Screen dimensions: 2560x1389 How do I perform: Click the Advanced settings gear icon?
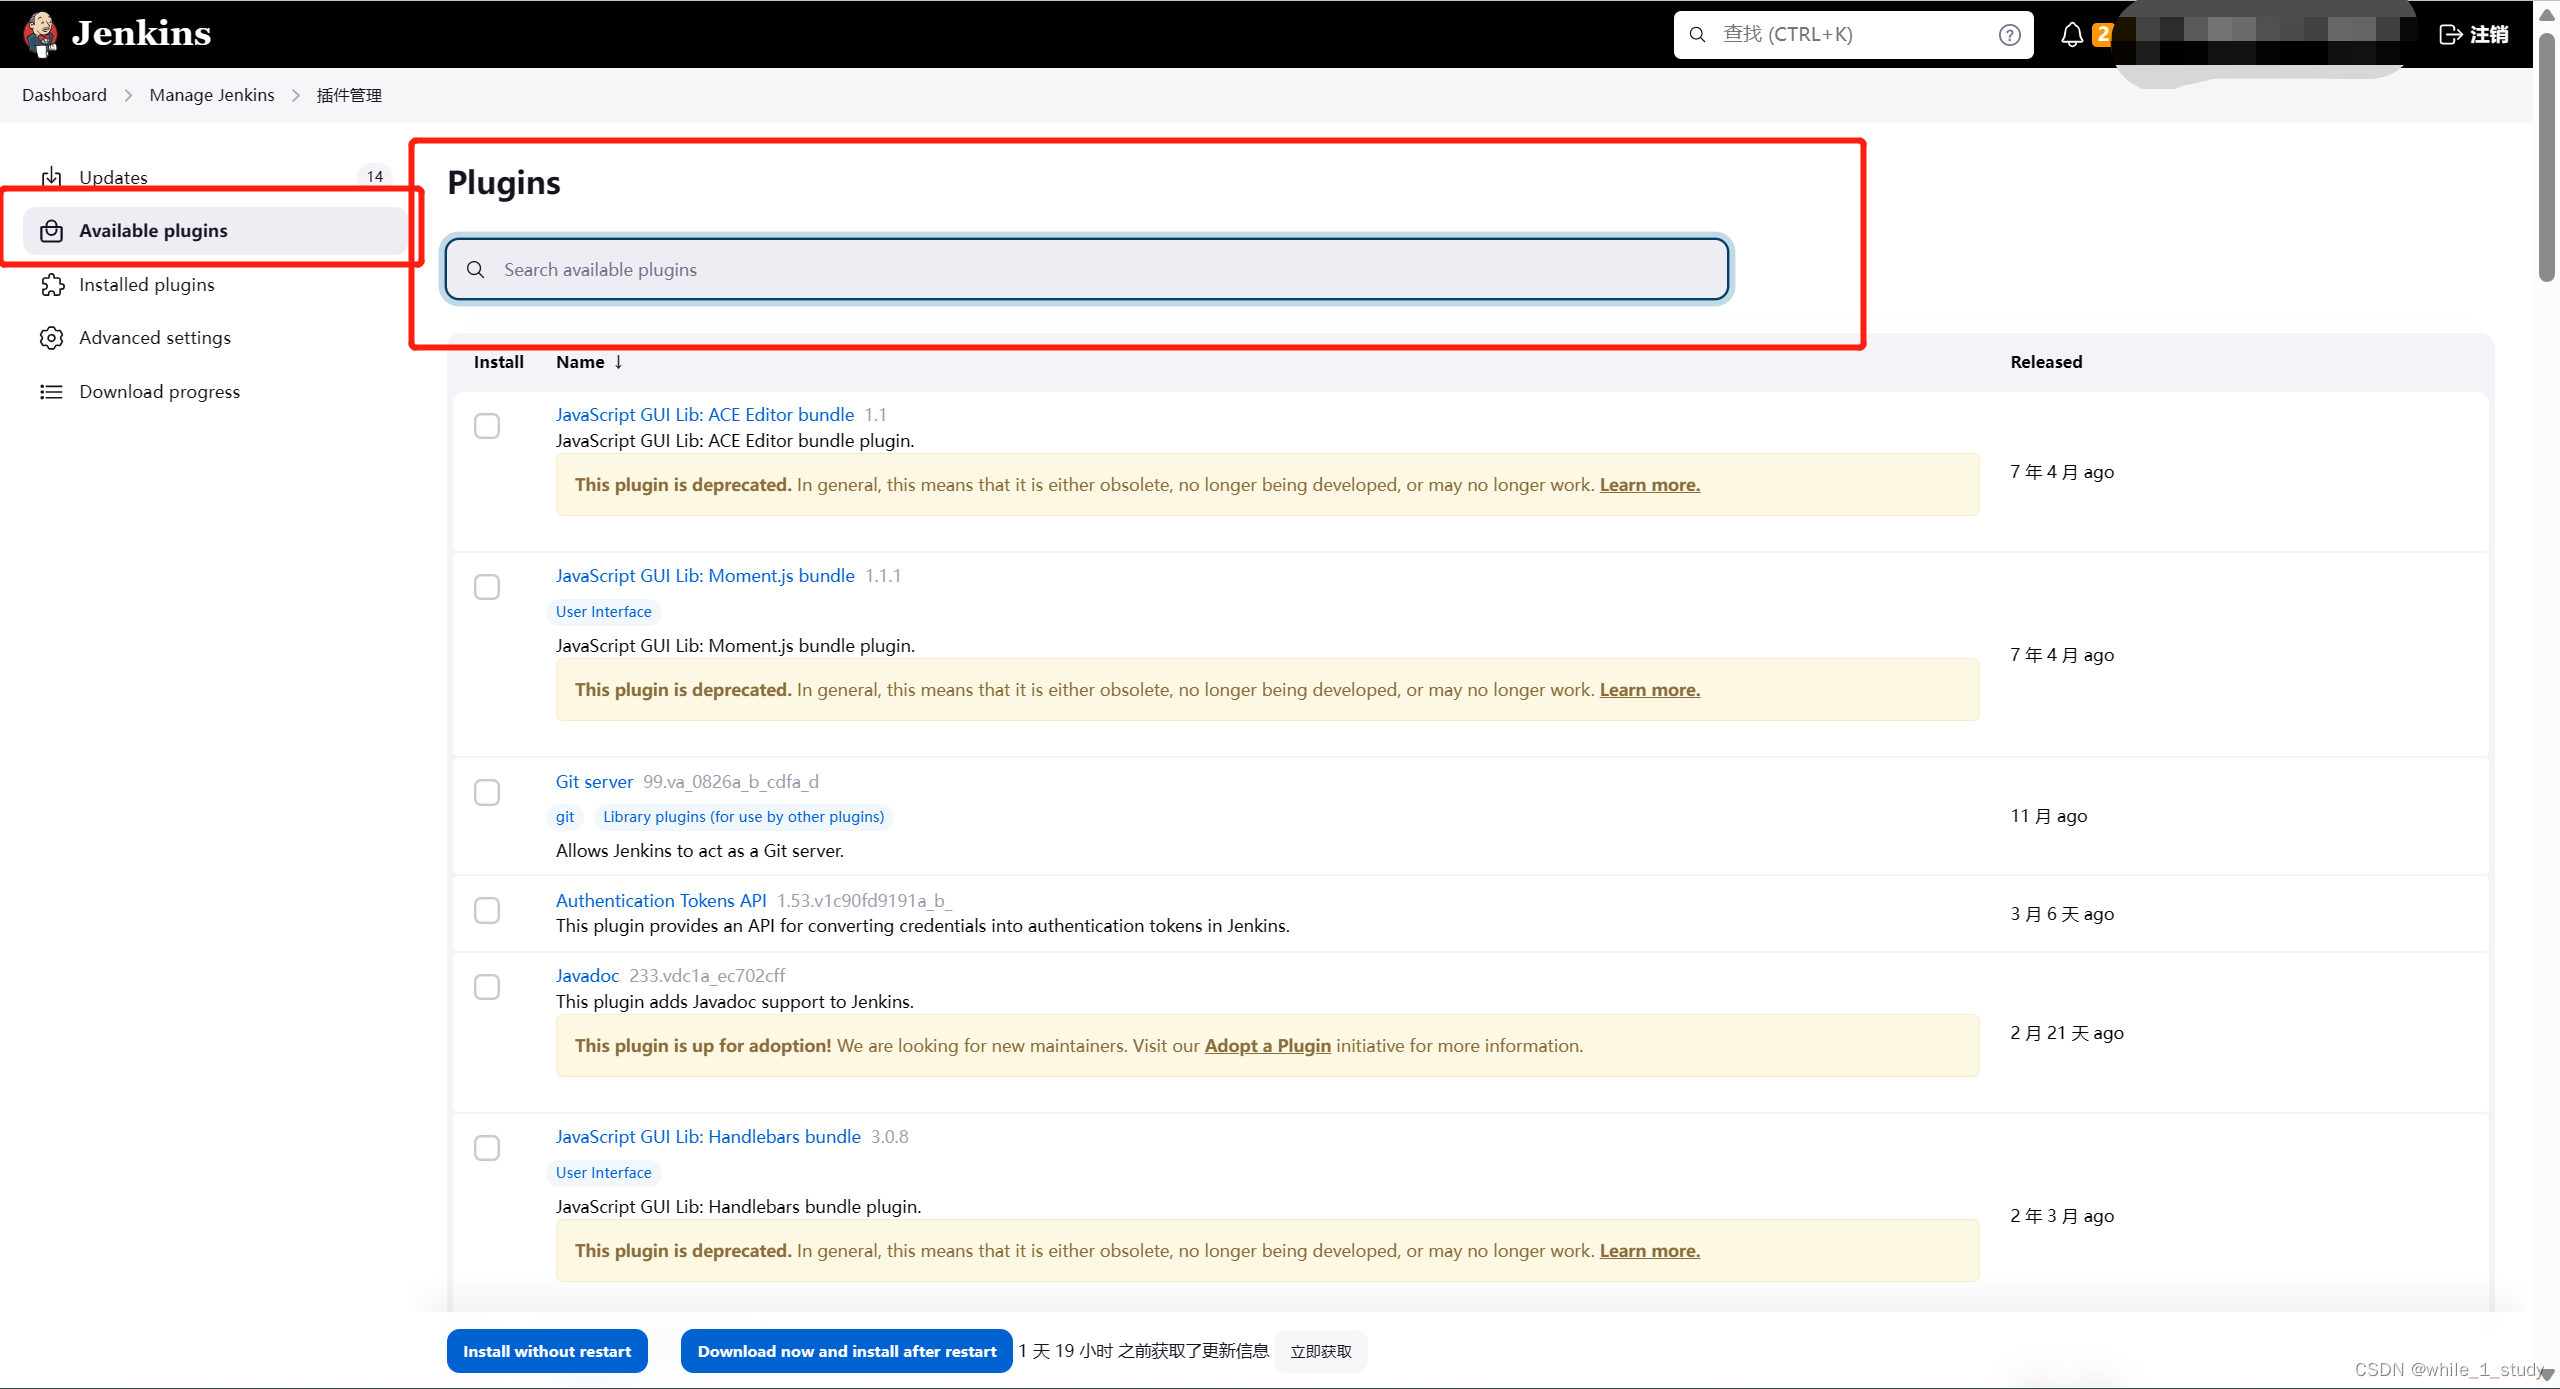(52, 338)
